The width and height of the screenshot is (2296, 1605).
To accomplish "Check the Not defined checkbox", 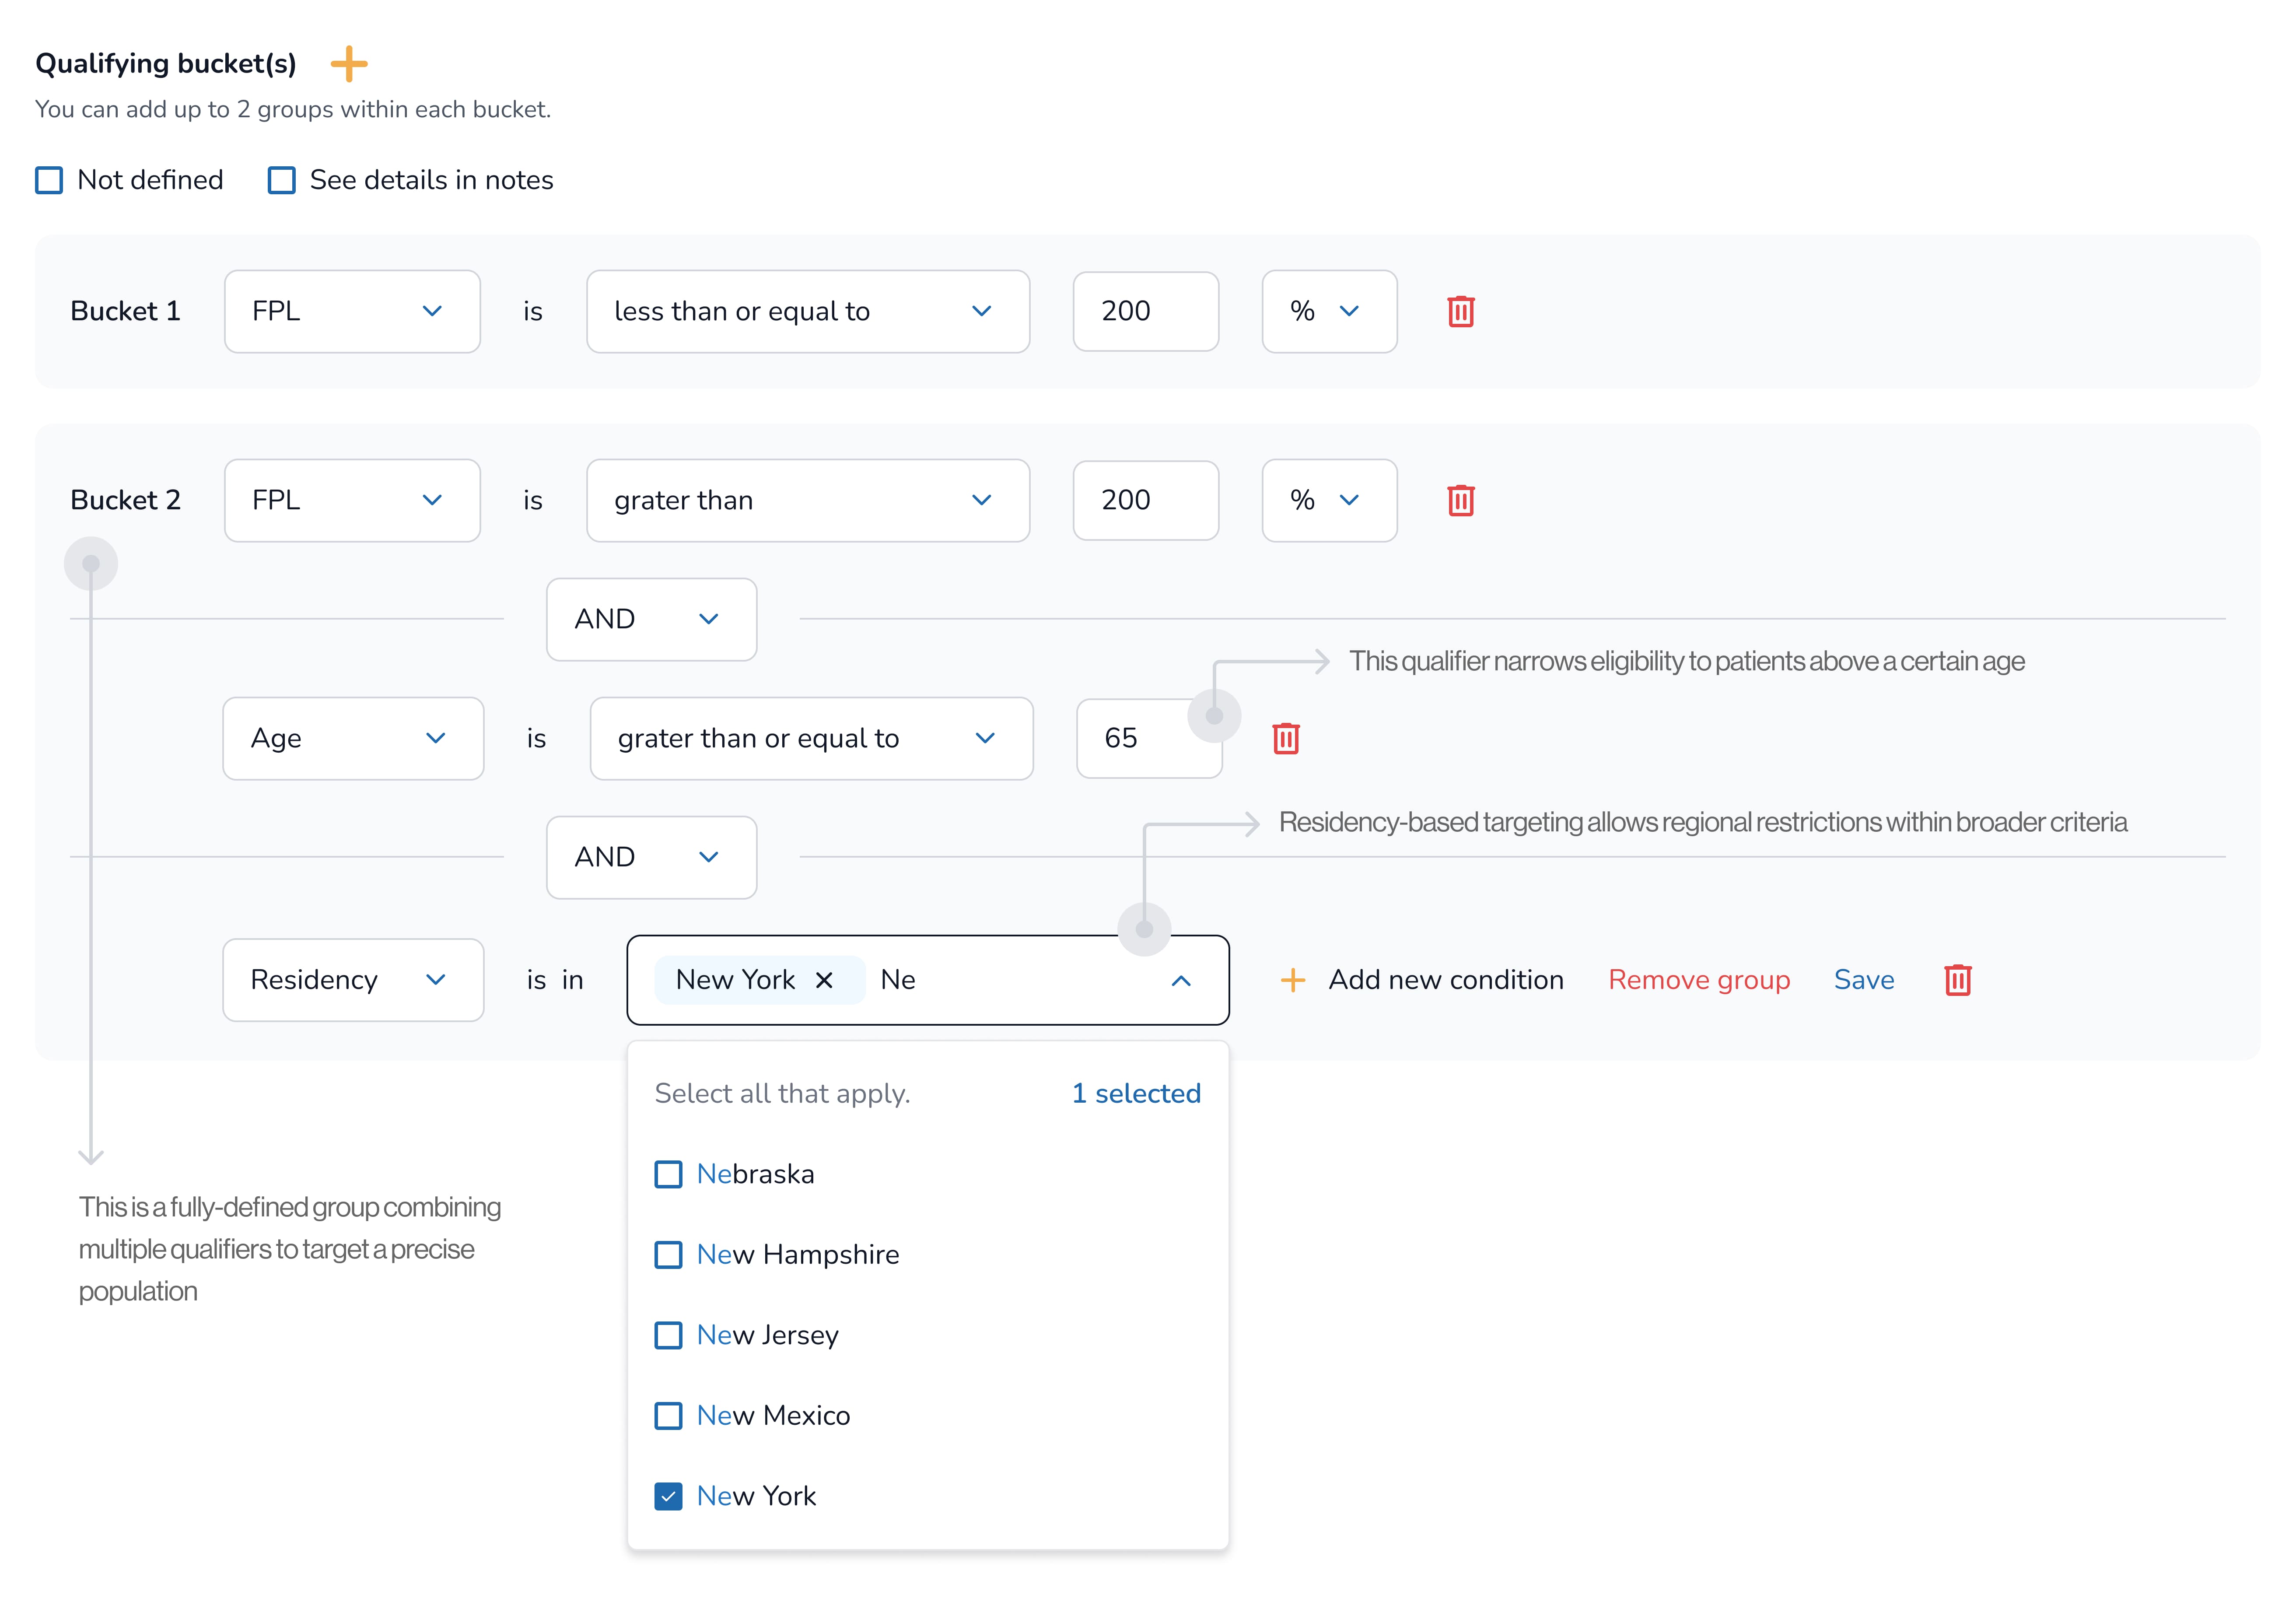I will tap(49, 180).
